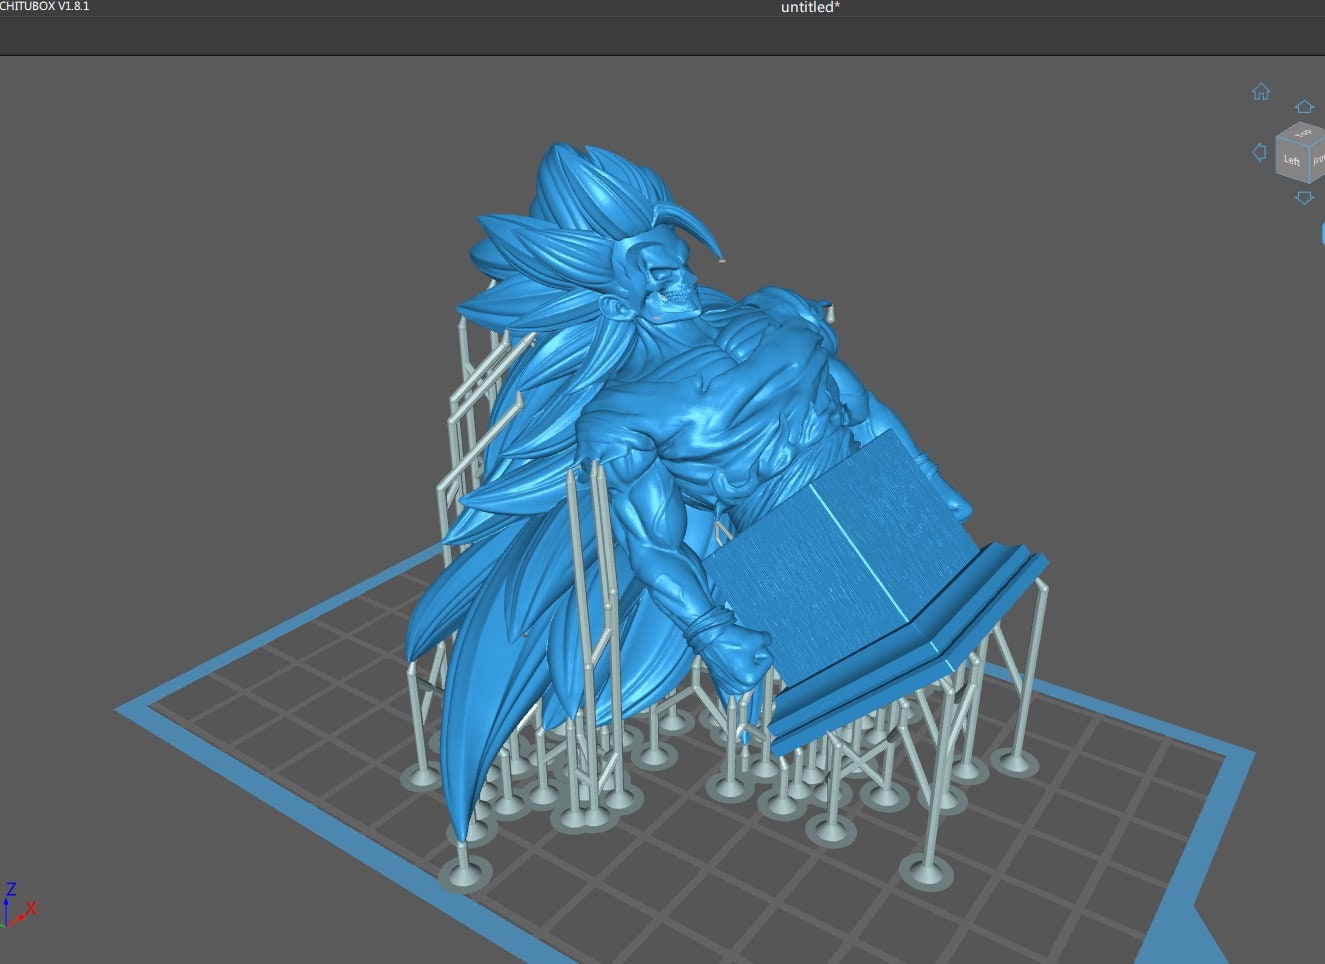Click the XYZ axis indicator

pyautogui.click(x=19, y=904)
